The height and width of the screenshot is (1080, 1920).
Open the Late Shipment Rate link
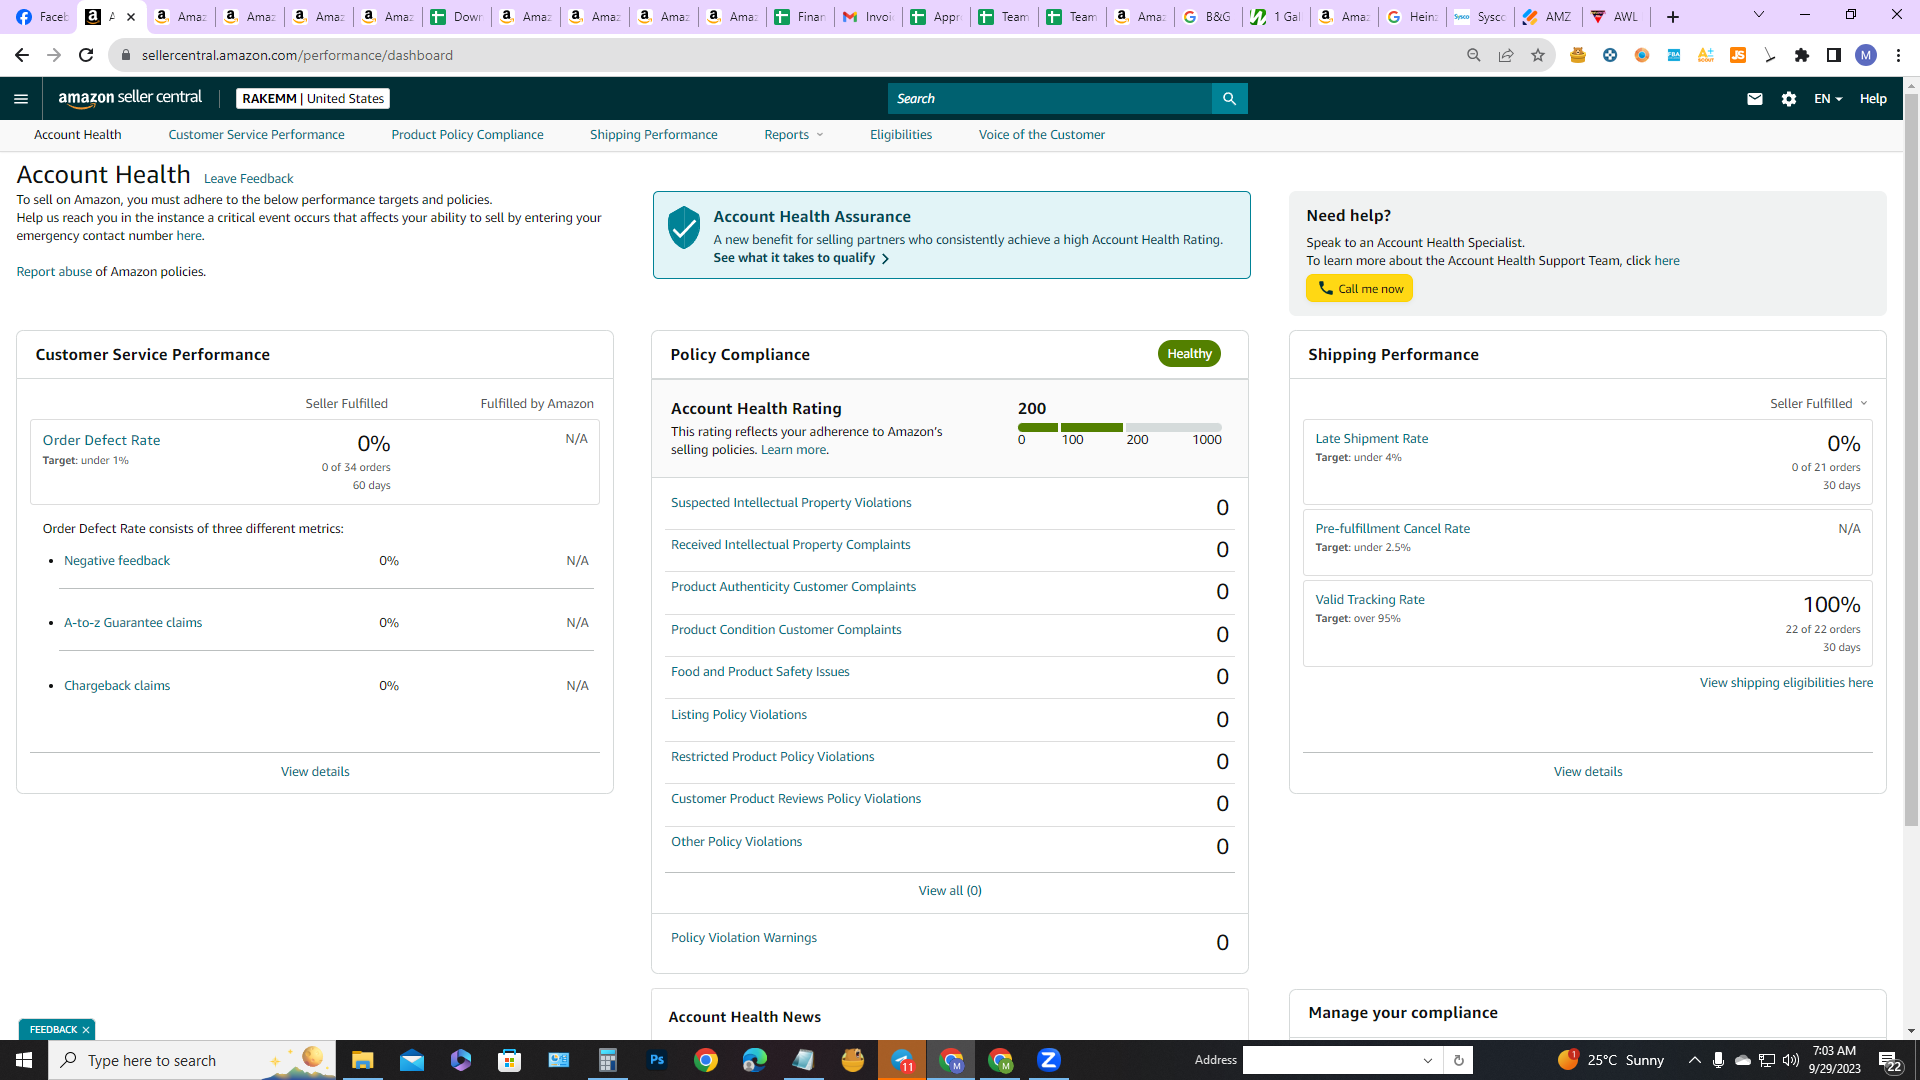pos(1371,439)
